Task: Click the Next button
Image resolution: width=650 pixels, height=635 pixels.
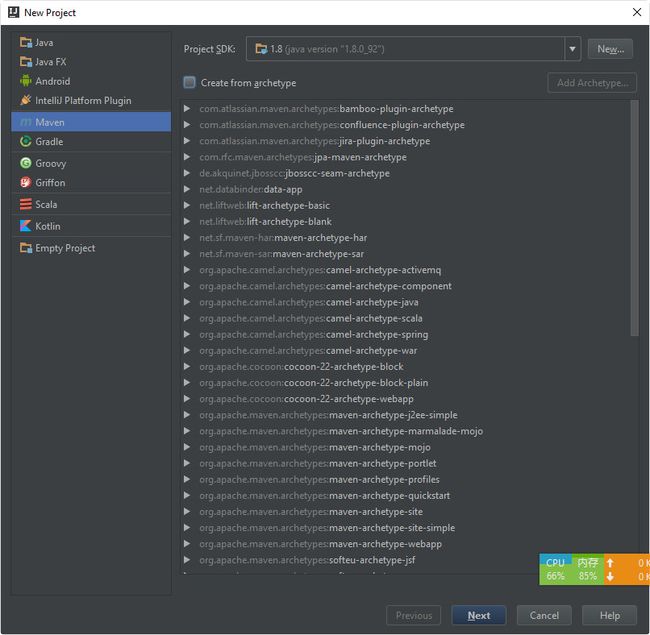Action: tap(479, 616)
